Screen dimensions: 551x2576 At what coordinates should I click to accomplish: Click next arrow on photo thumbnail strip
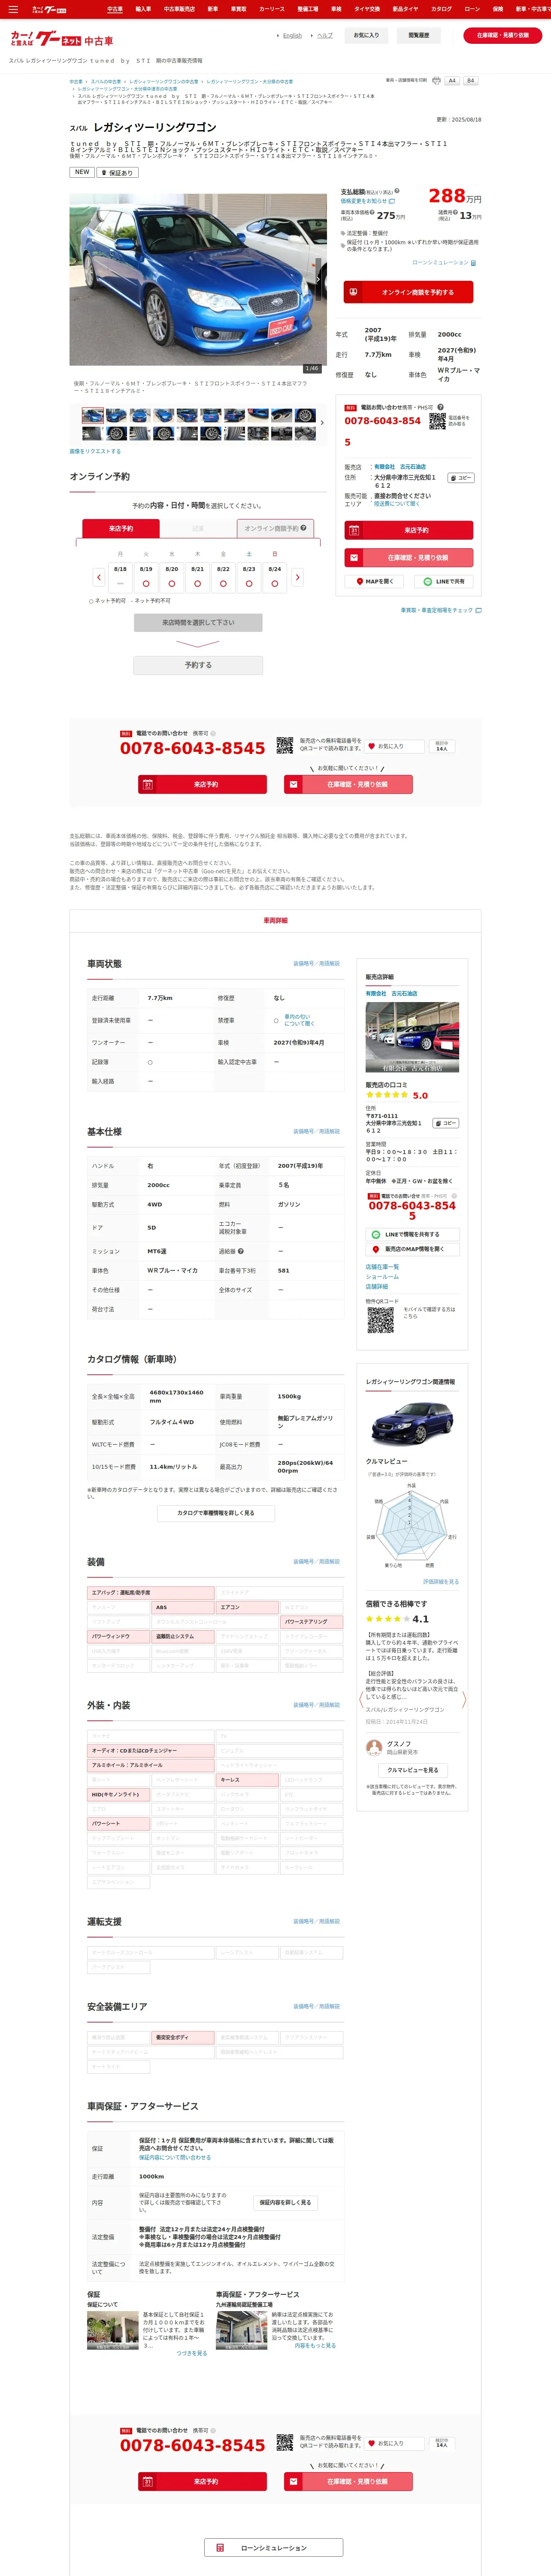(322, 423)
